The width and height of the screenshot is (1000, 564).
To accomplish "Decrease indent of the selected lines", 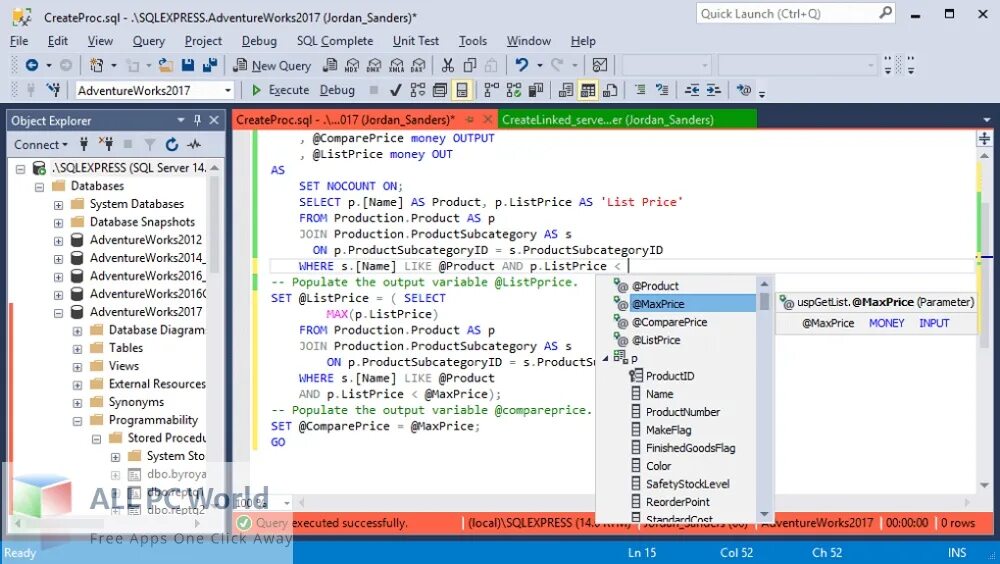I will coord(692,90).
